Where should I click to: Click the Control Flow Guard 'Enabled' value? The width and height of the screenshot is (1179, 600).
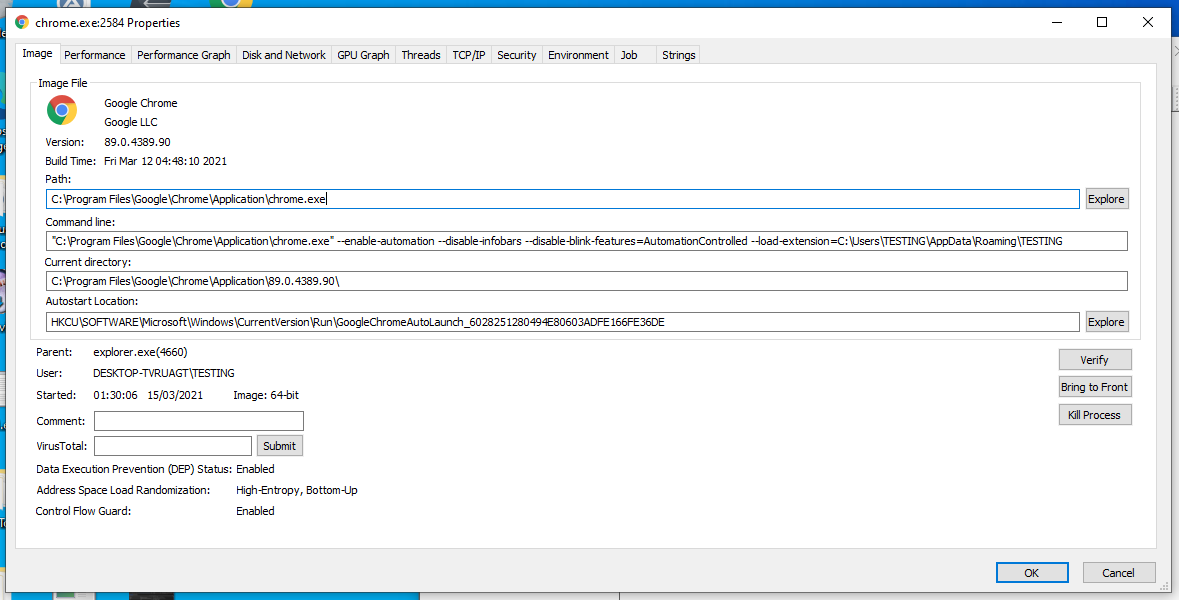point(256,511)
